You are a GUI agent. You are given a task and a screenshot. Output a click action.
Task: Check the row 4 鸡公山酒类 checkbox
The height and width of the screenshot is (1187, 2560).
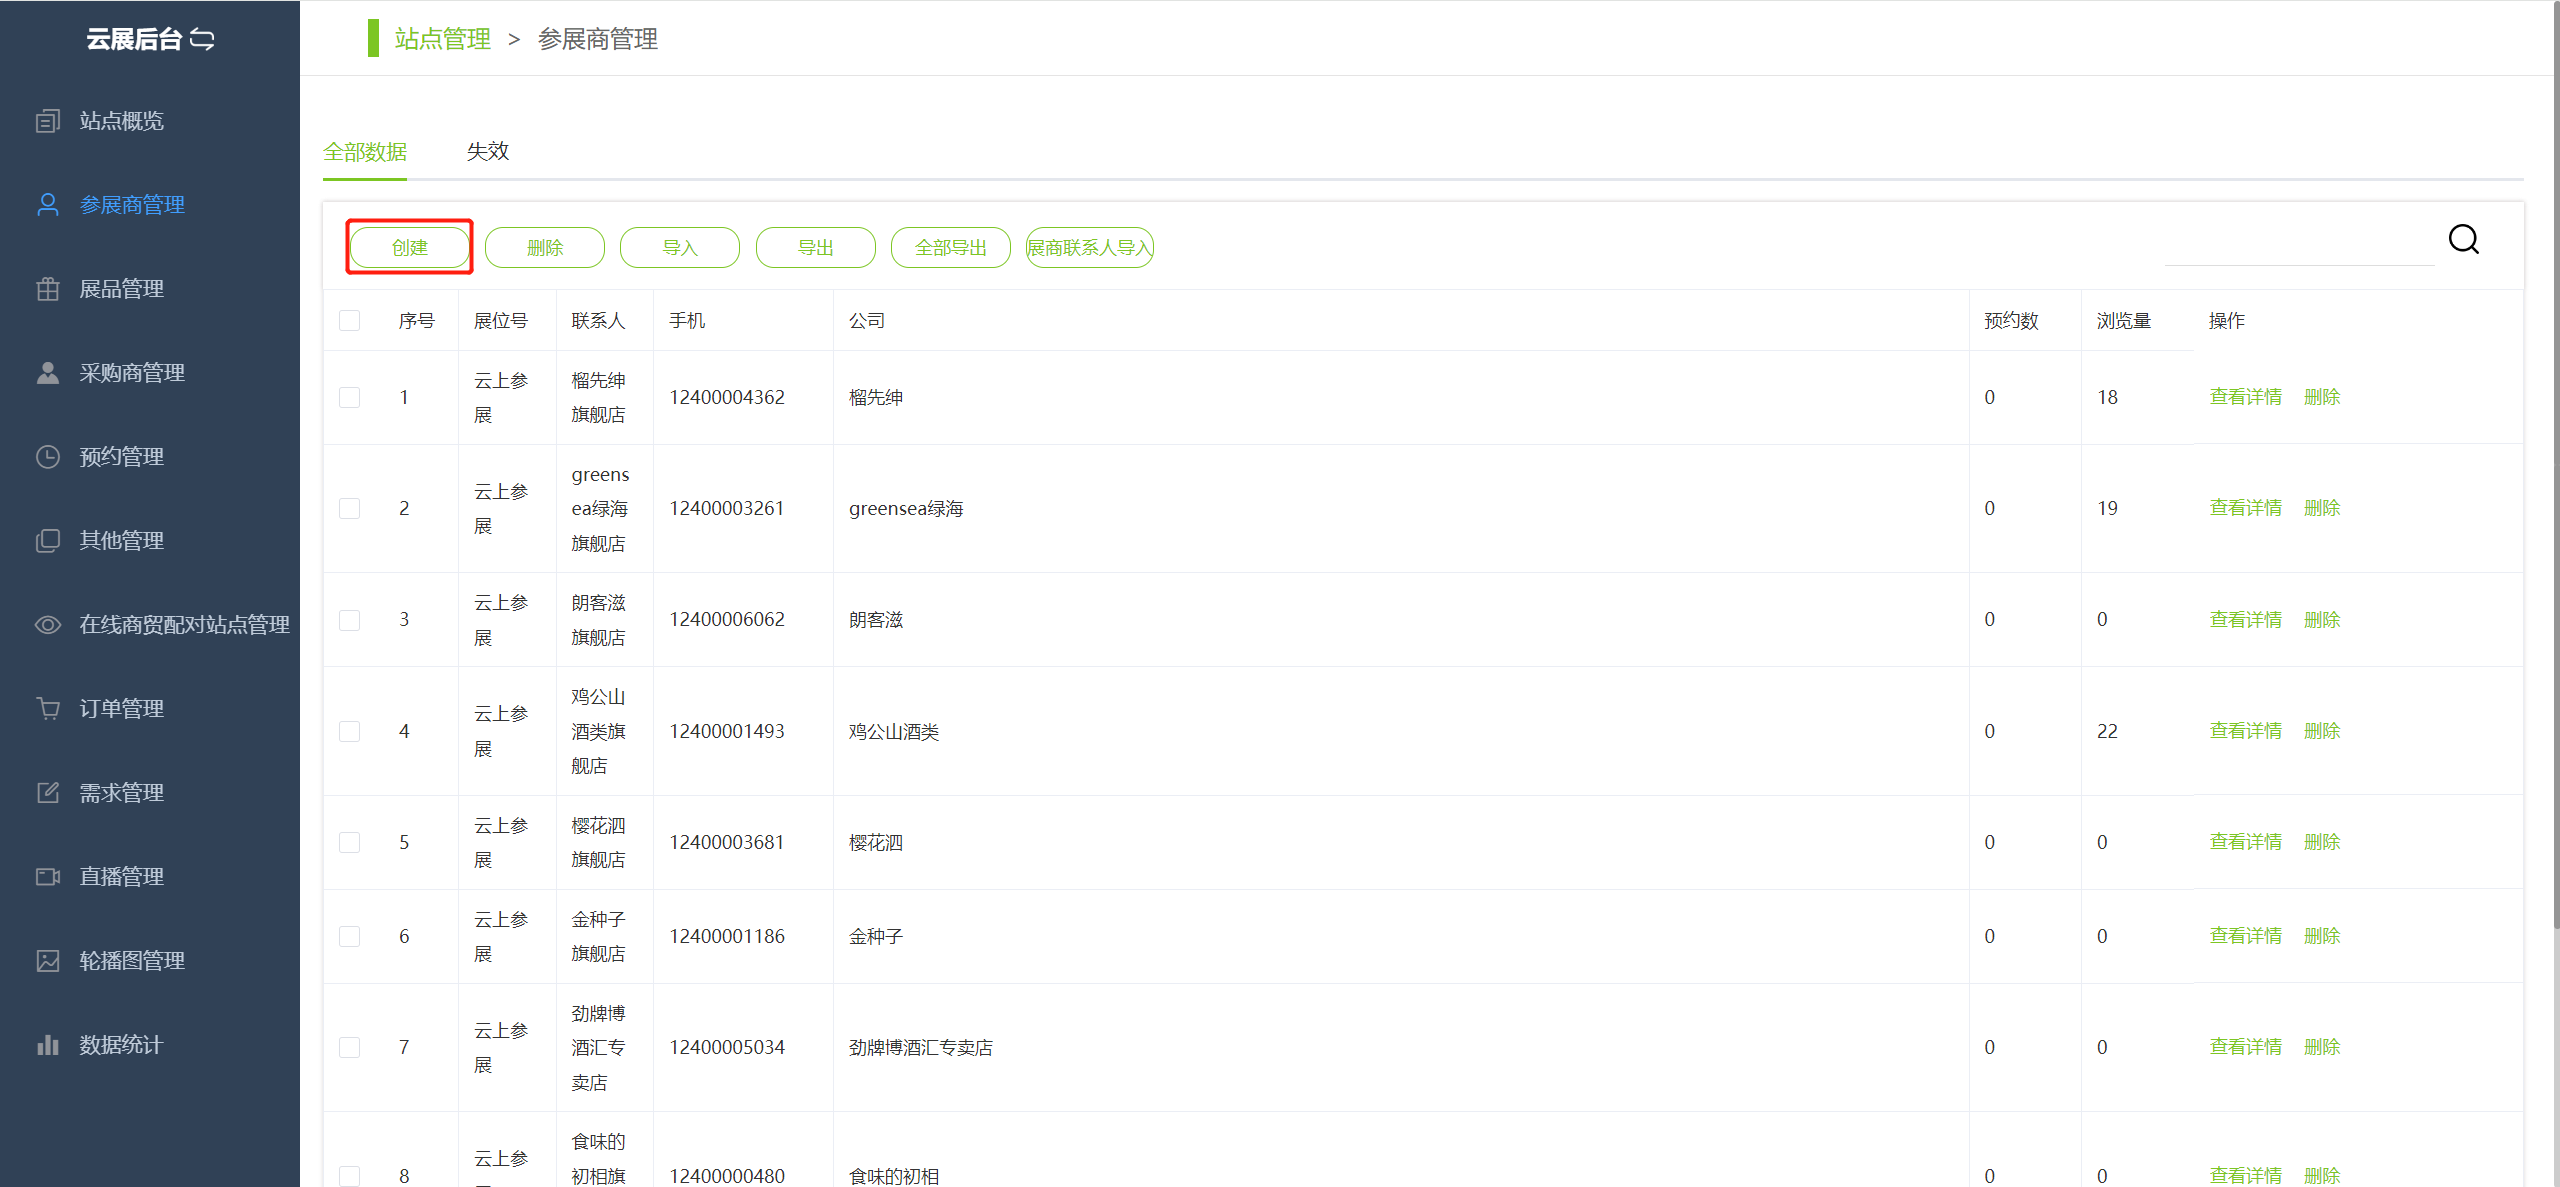(349, 731)
